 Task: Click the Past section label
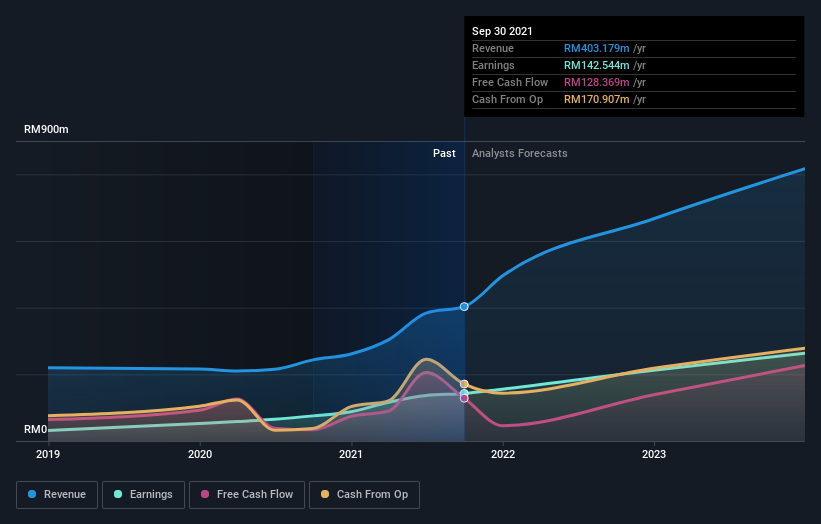(444, 153)
